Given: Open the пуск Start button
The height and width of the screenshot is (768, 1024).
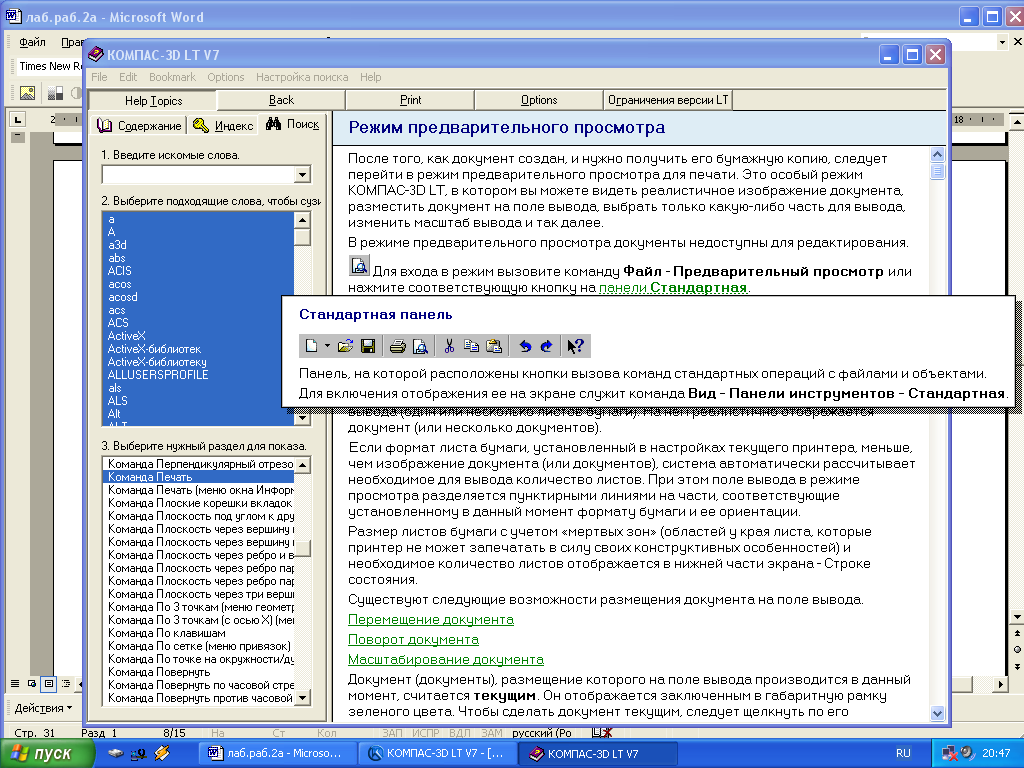Looking at the screenshot, I should point(47,754).
